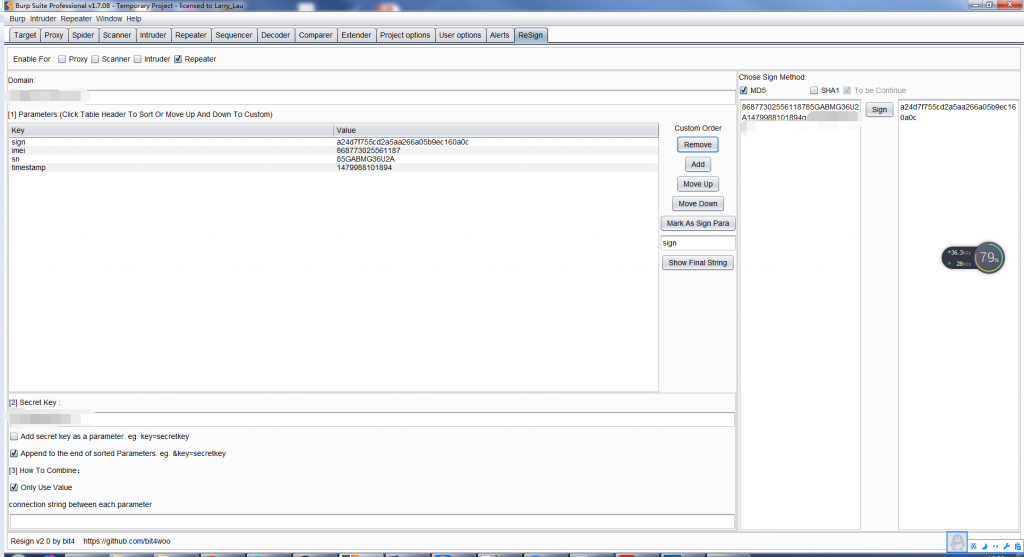Check 'Add secret key as a parameter'
This screenshot has height=557, width=1024.
[14, 436]
